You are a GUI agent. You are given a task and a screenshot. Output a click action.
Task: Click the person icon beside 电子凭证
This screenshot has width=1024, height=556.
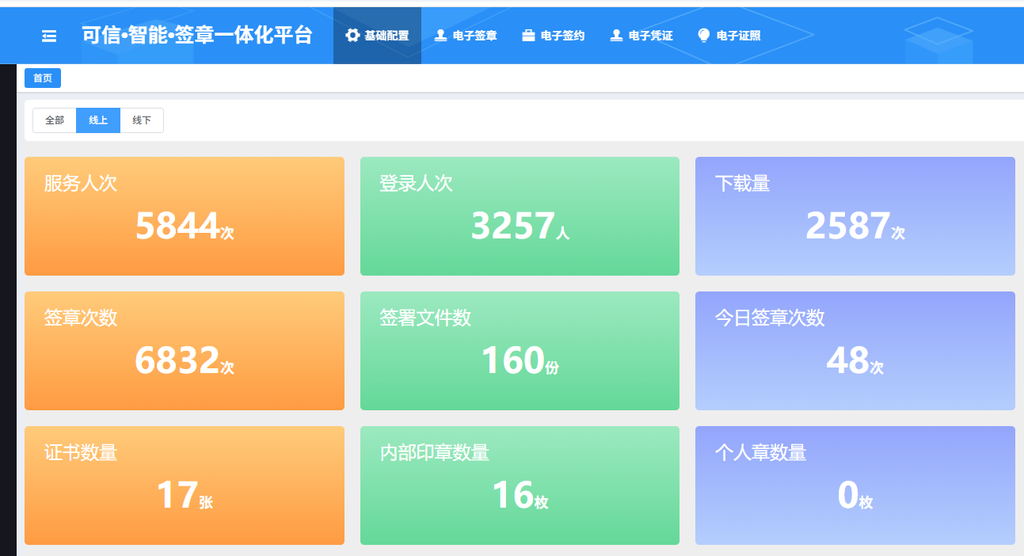[x=616, y=35]
